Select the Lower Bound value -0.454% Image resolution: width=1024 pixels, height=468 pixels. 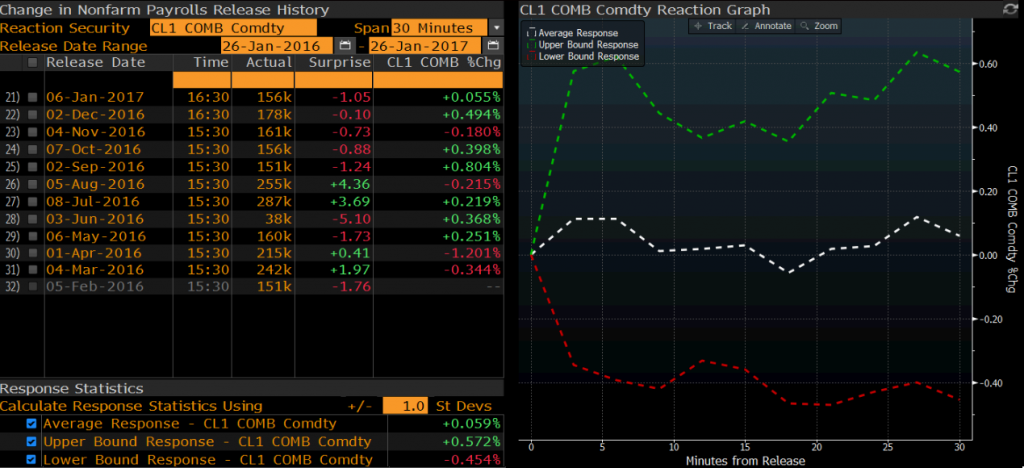click(x=471, y=460)
